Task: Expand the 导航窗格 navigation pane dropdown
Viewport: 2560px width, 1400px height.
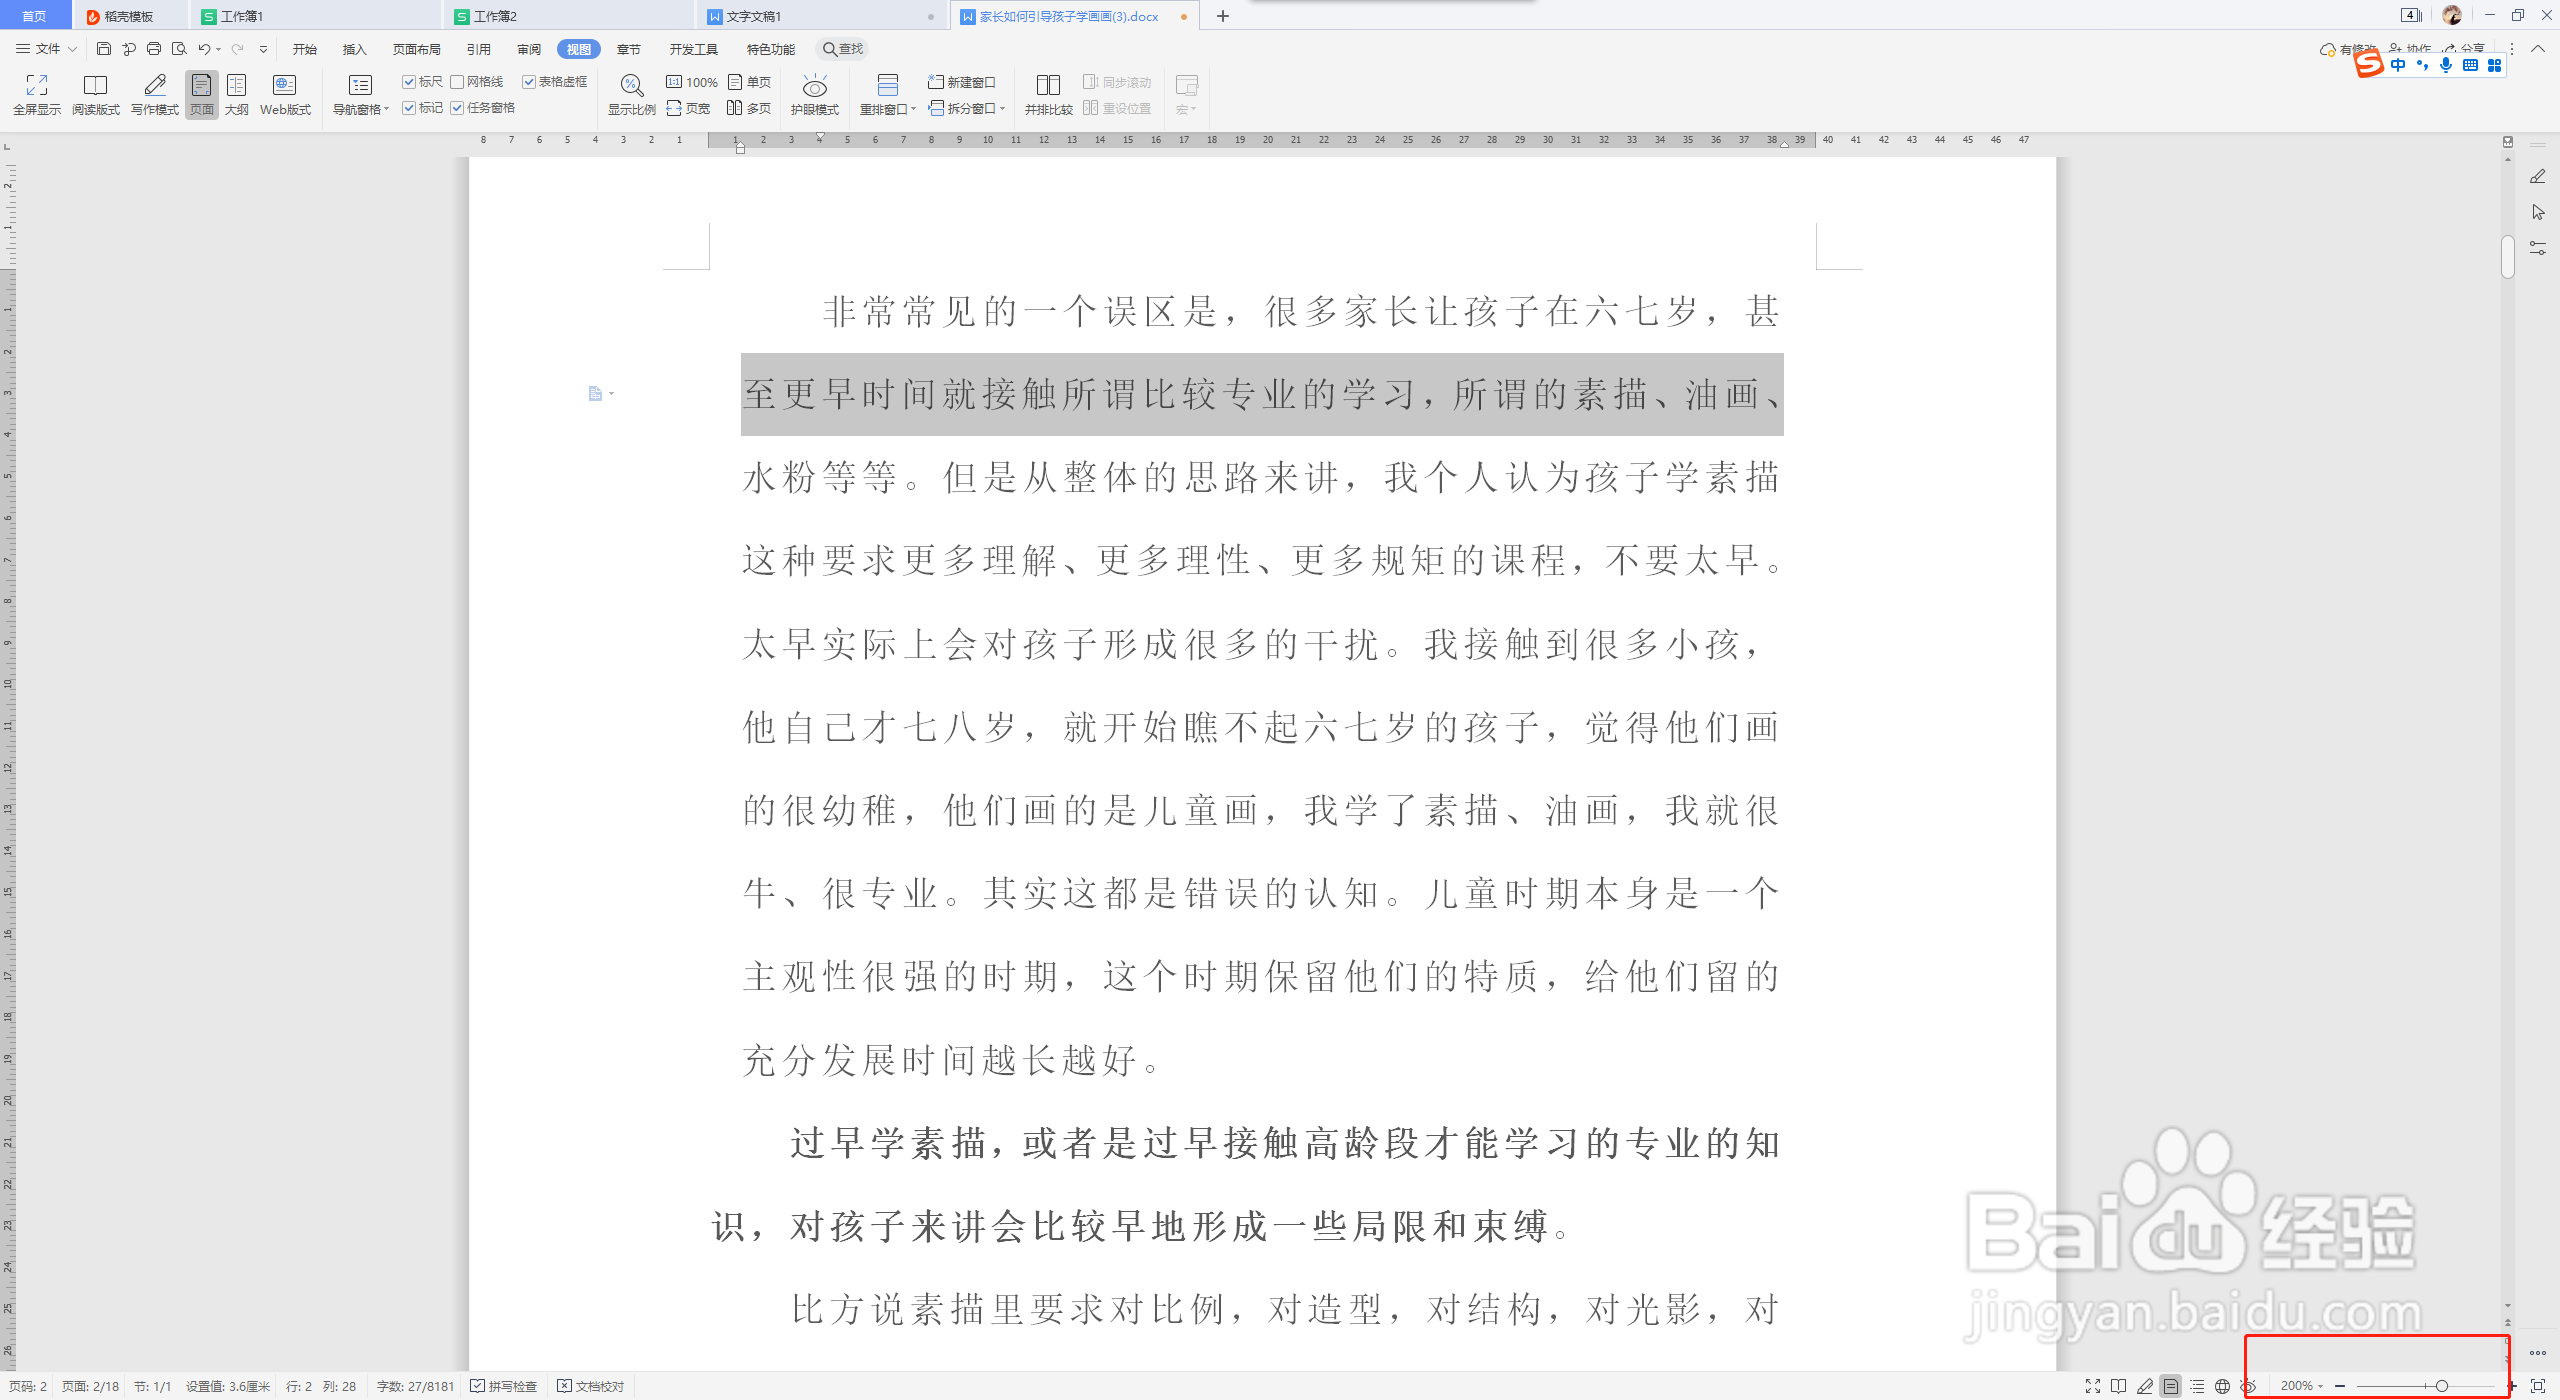Action: pyautogui.click(x=385, y=108)
